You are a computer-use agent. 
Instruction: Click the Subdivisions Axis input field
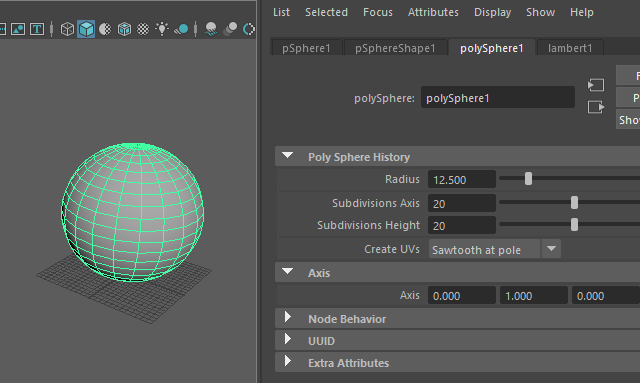coord(462,203)
